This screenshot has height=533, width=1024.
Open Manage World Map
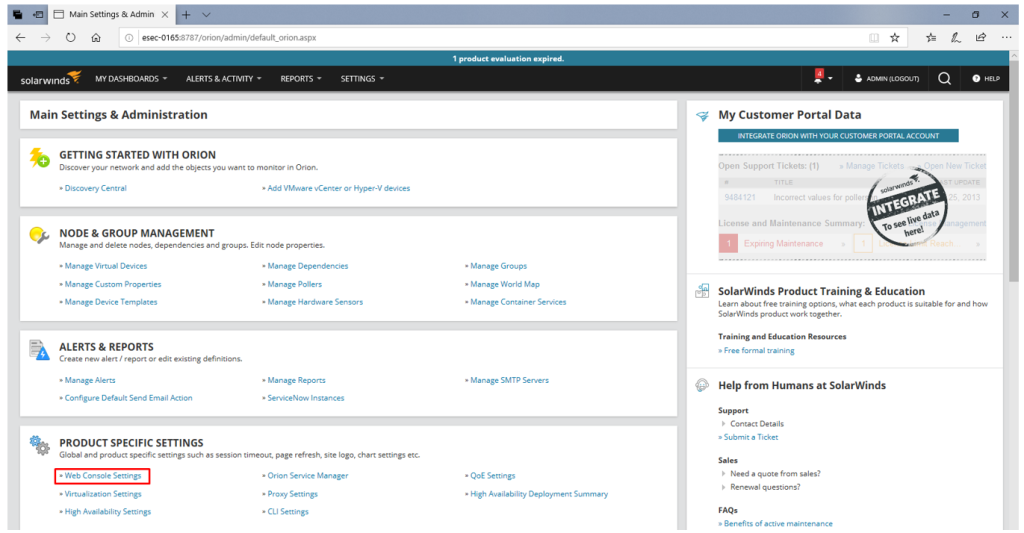click(505, 284)
